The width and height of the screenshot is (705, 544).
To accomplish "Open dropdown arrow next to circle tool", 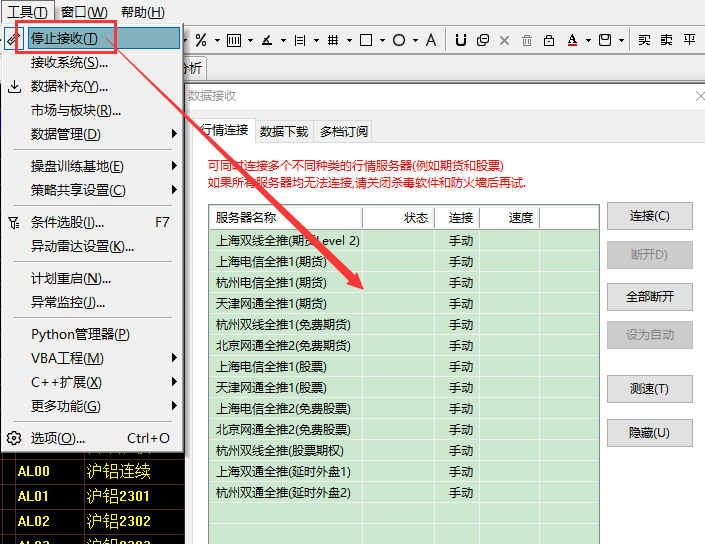I will coord(415,40).
